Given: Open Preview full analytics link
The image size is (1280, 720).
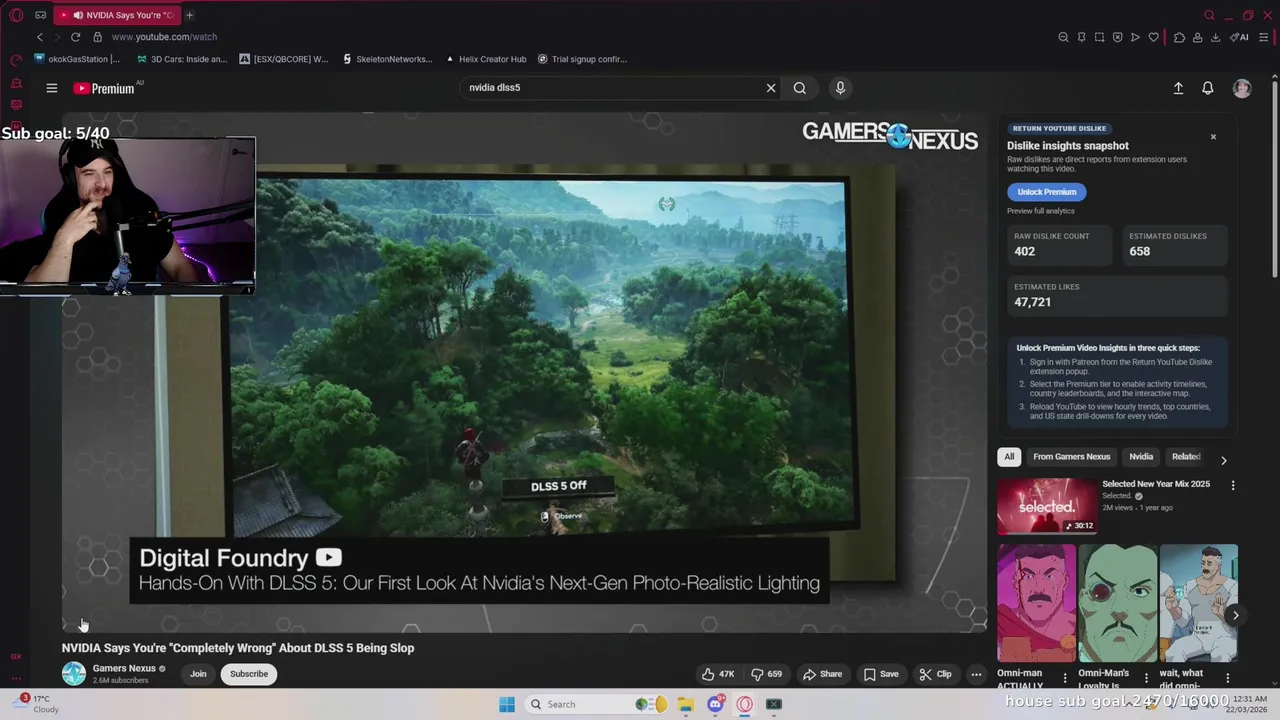Looking at the screenshot, I should pos(1041,211).
